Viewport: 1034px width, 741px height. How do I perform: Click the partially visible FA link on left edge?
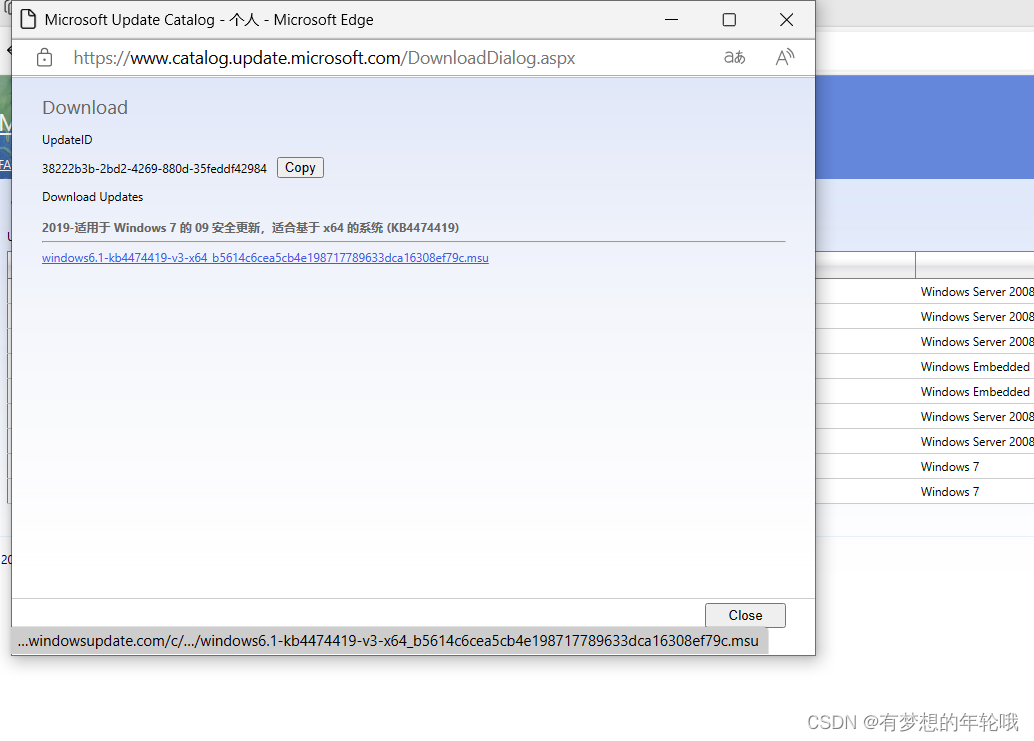6,164
